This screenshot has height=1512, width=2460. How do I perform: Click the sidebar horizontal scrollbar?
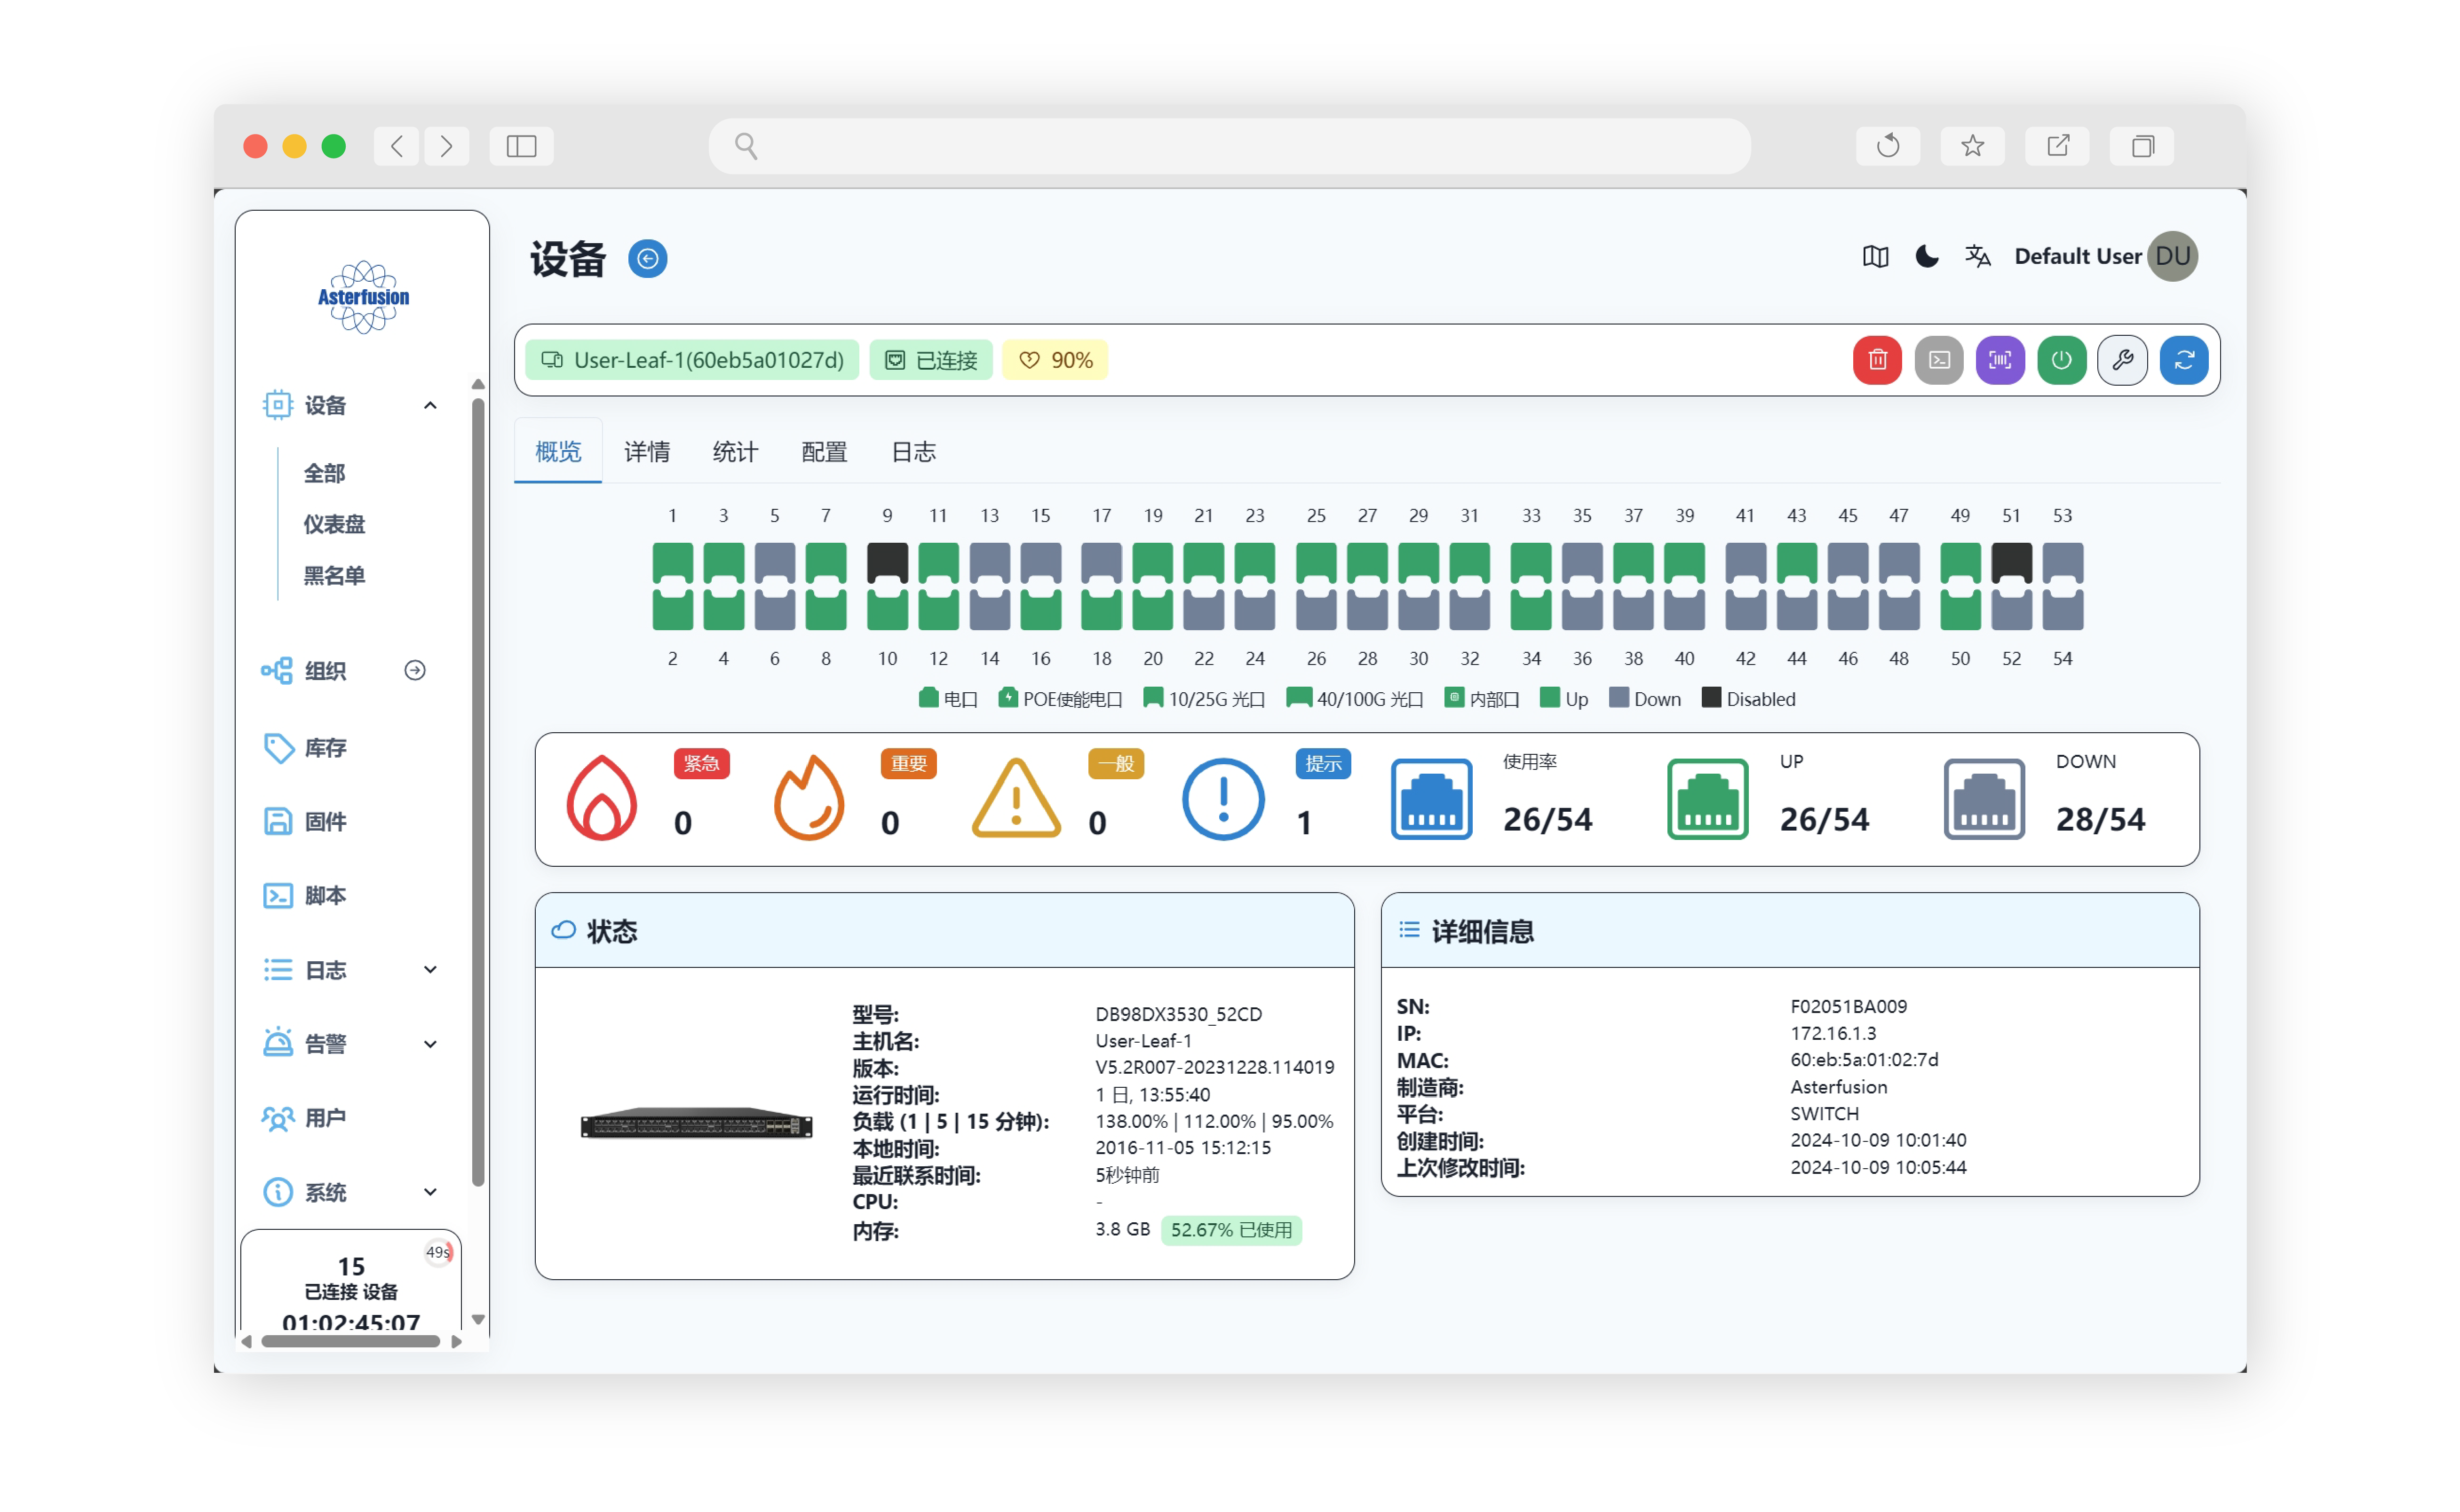pos(351,1342)
